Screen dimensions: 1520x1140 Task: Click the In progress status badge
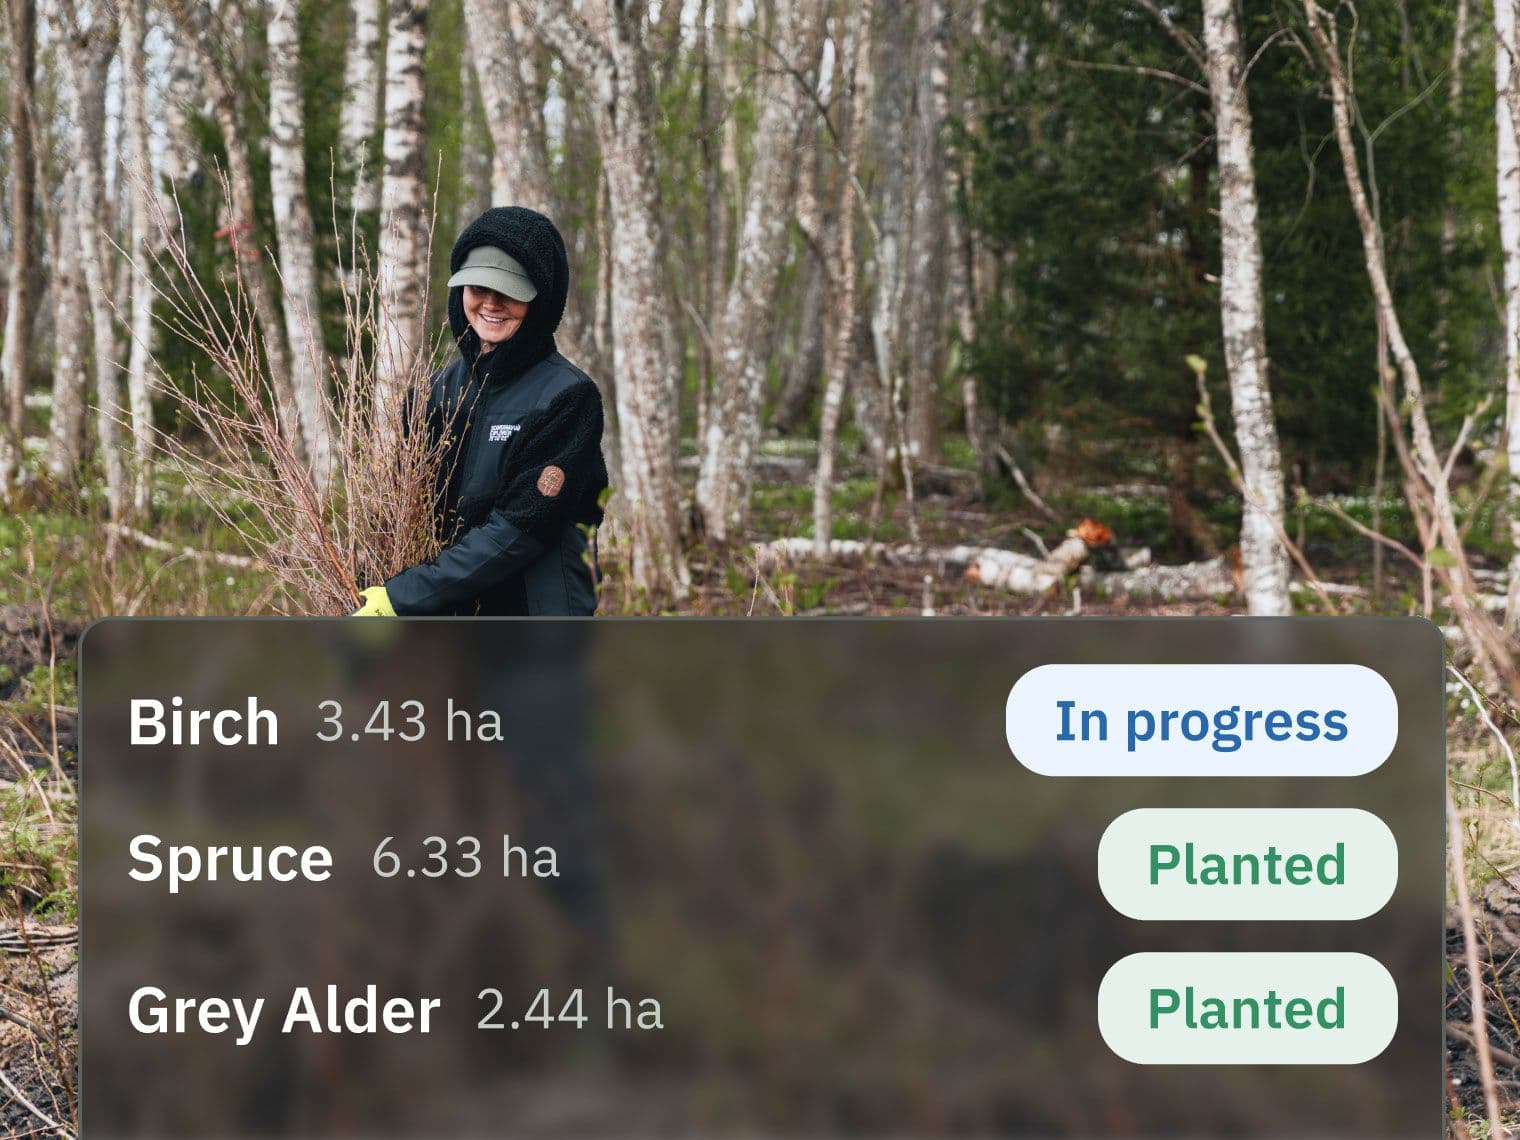click(x=1201, y=720)
